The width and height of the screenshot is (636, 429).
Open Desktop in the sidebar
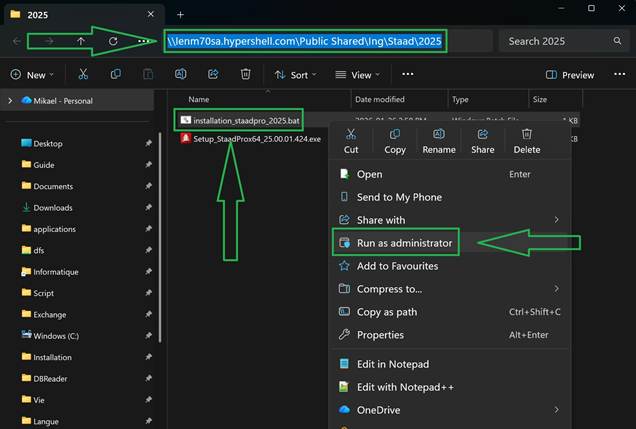47,143
